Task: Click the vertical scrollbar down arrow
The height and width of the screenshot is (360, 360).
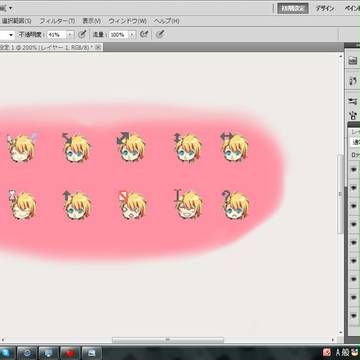Action: pos(340,333)
